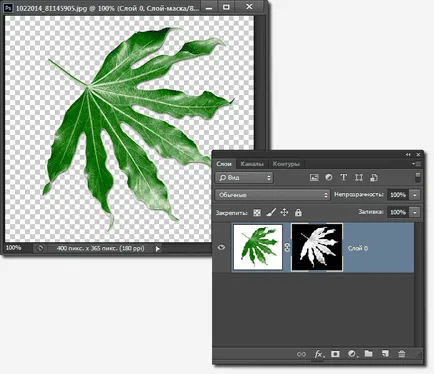Lock all with the padlock icon
The width and height of the screenshot is (434, 374).
[x=298, y=212]
